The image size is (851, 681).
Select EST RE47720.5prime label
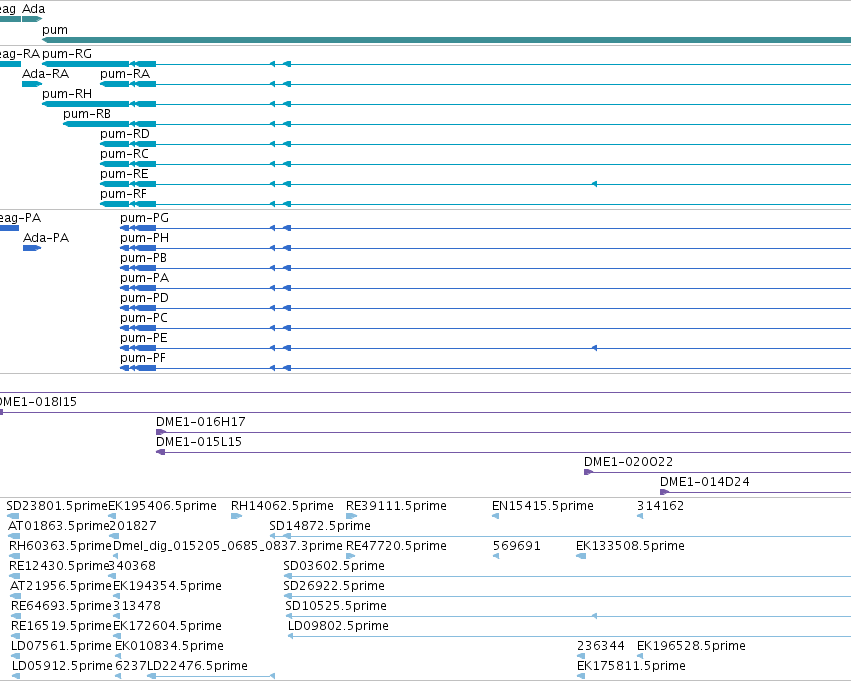coord(396,546)
